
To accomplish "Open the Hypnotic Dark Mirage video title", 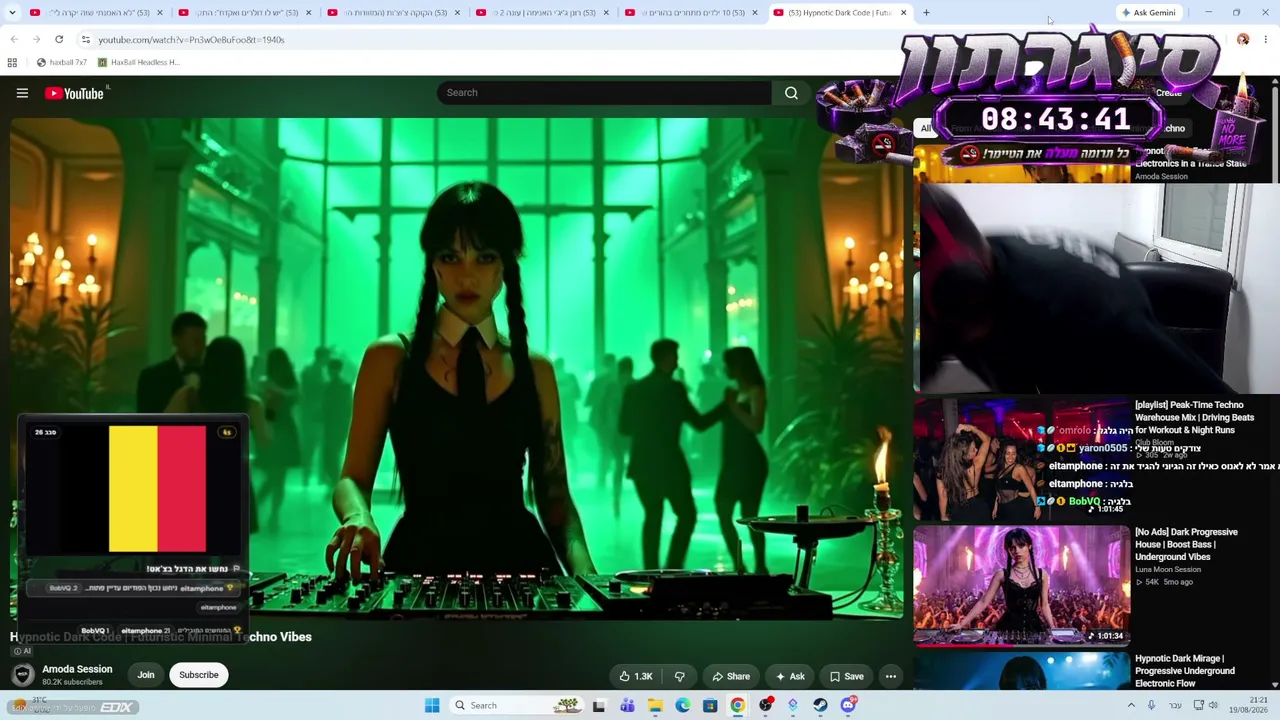I will point(1185,671).
